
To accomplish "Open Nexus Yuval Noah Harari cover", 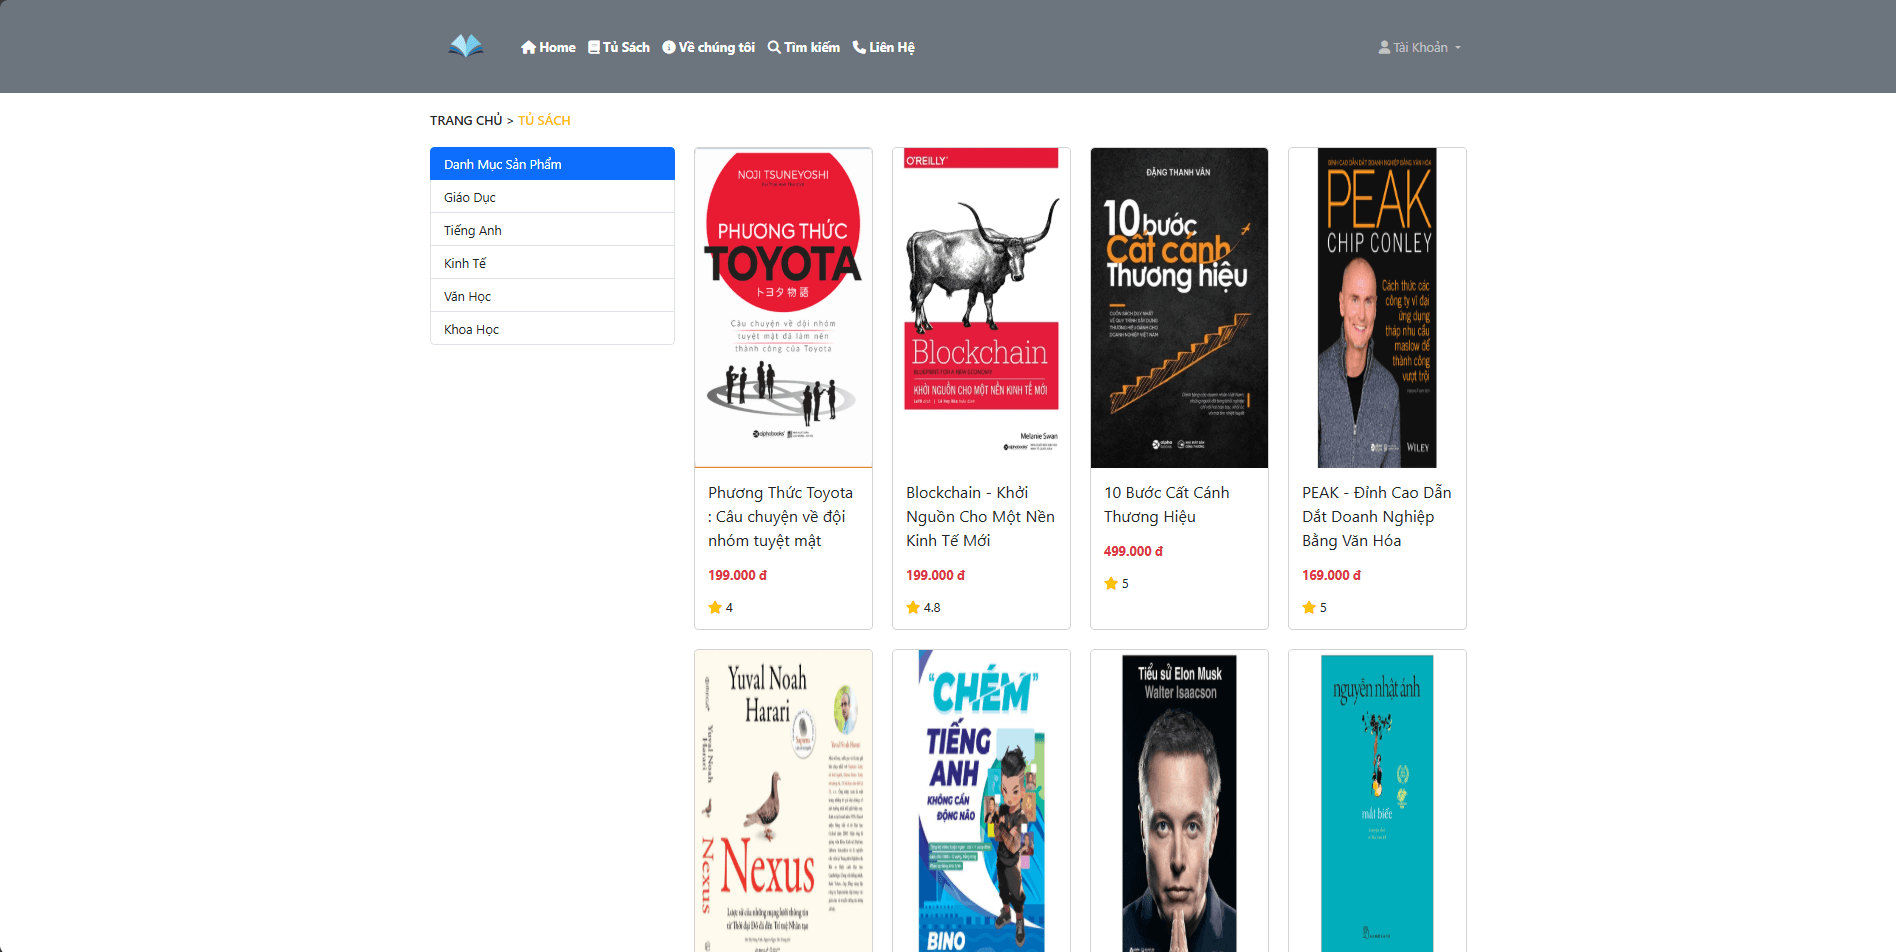I will click(783, 801).
